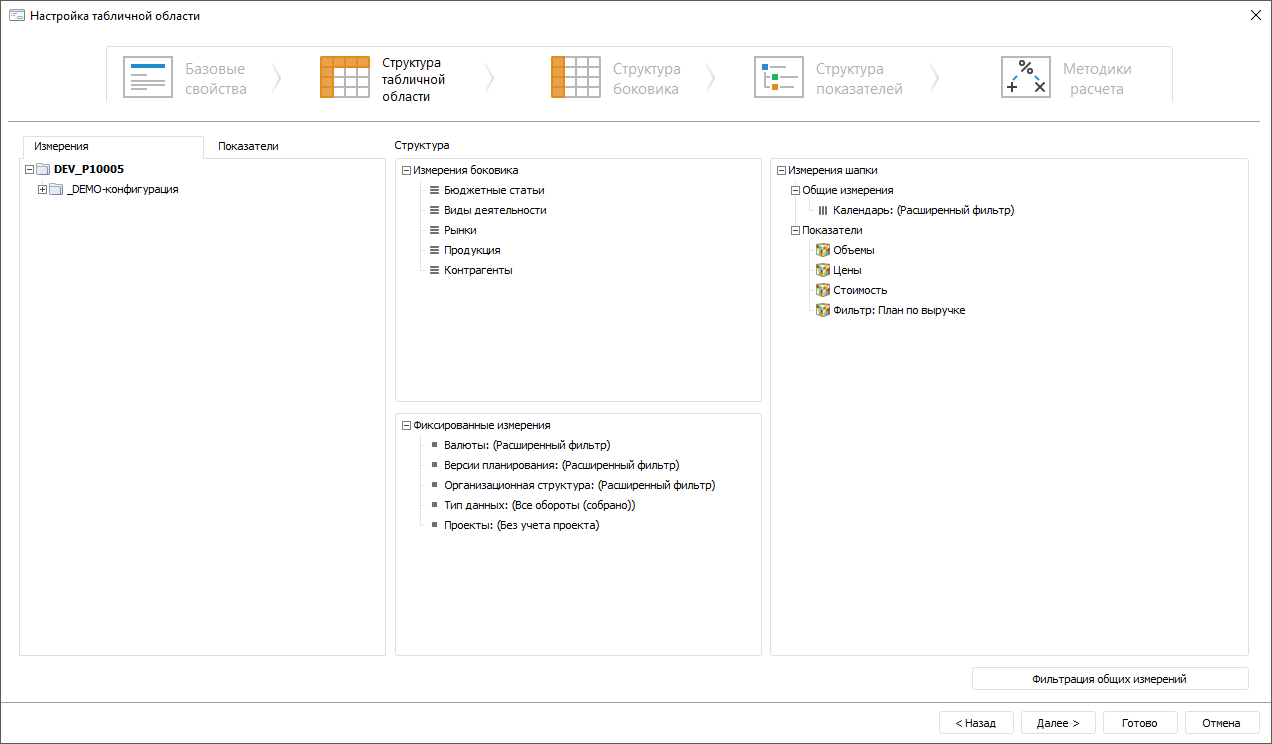Click Фильтрация общих измерений button
This screenshot has height=744, width=1272.
[1110, 679]
